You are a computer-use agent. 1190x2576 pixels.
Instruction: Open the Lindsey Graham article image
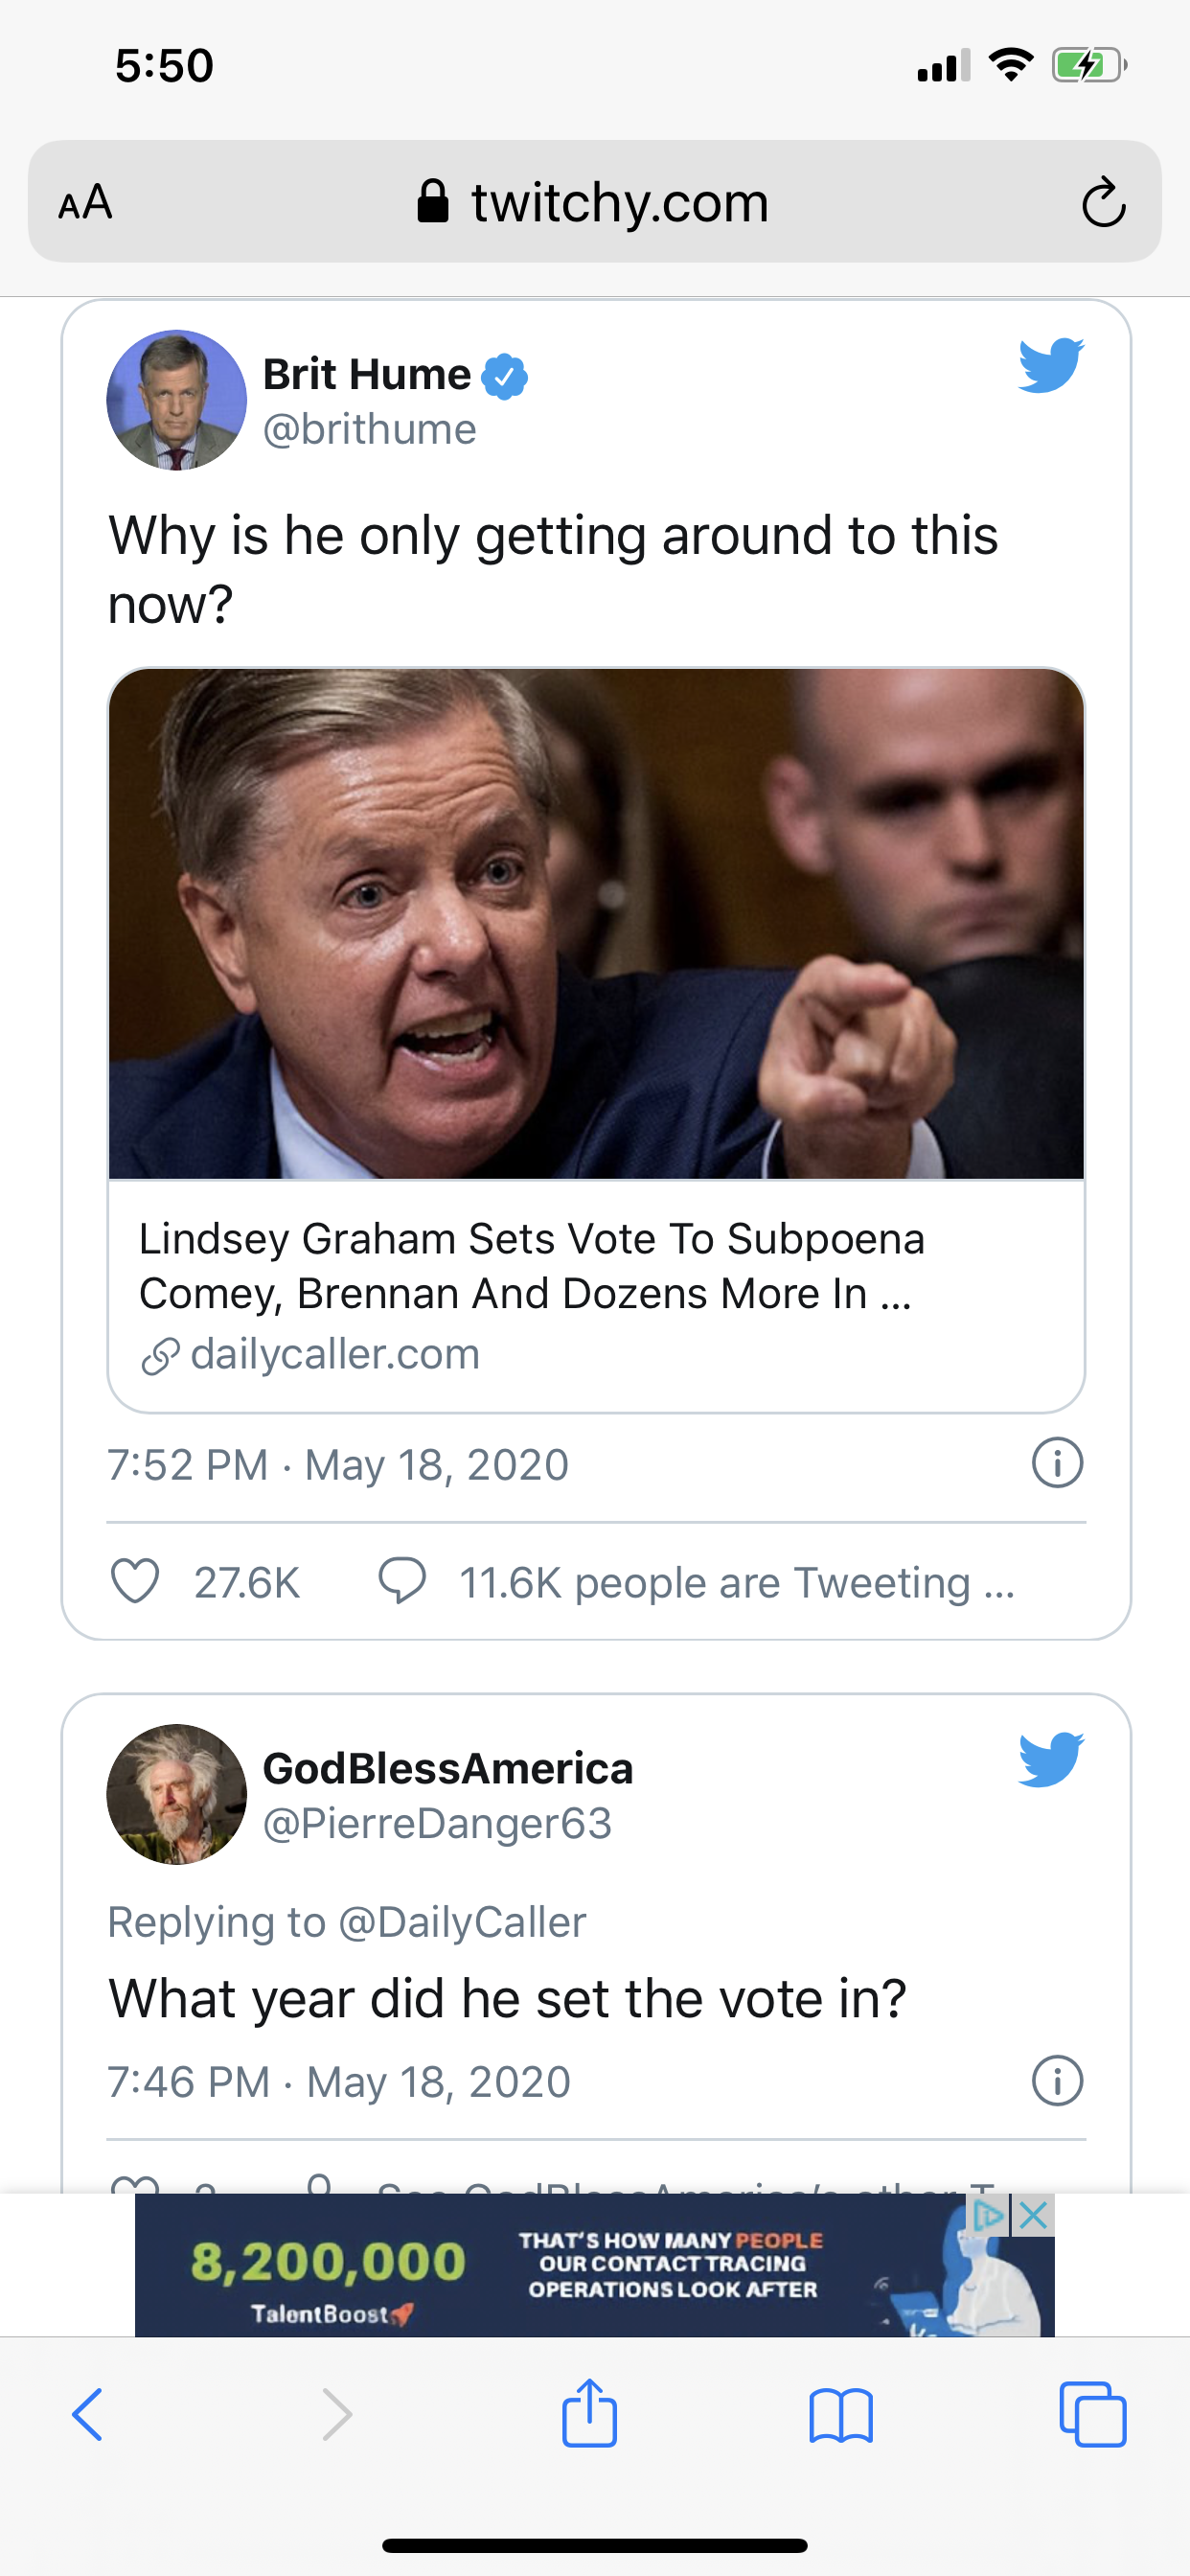(x=596, y=924)
